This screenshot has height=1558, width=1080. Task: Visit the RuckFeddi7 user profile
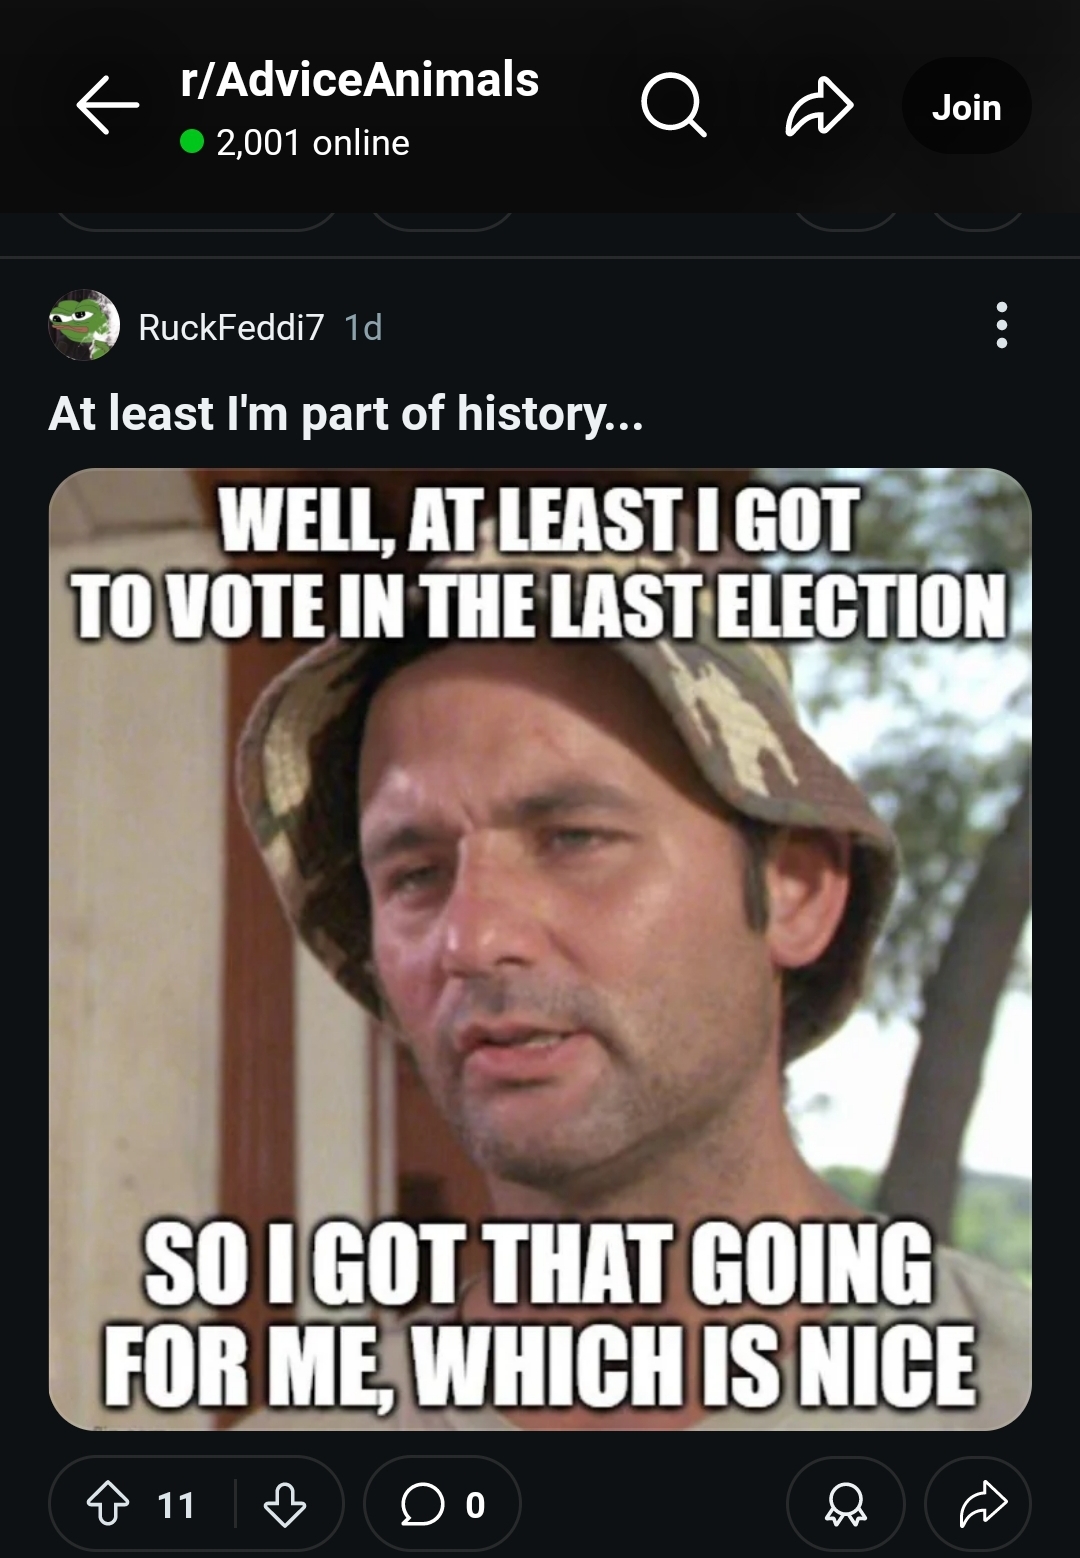231,327
